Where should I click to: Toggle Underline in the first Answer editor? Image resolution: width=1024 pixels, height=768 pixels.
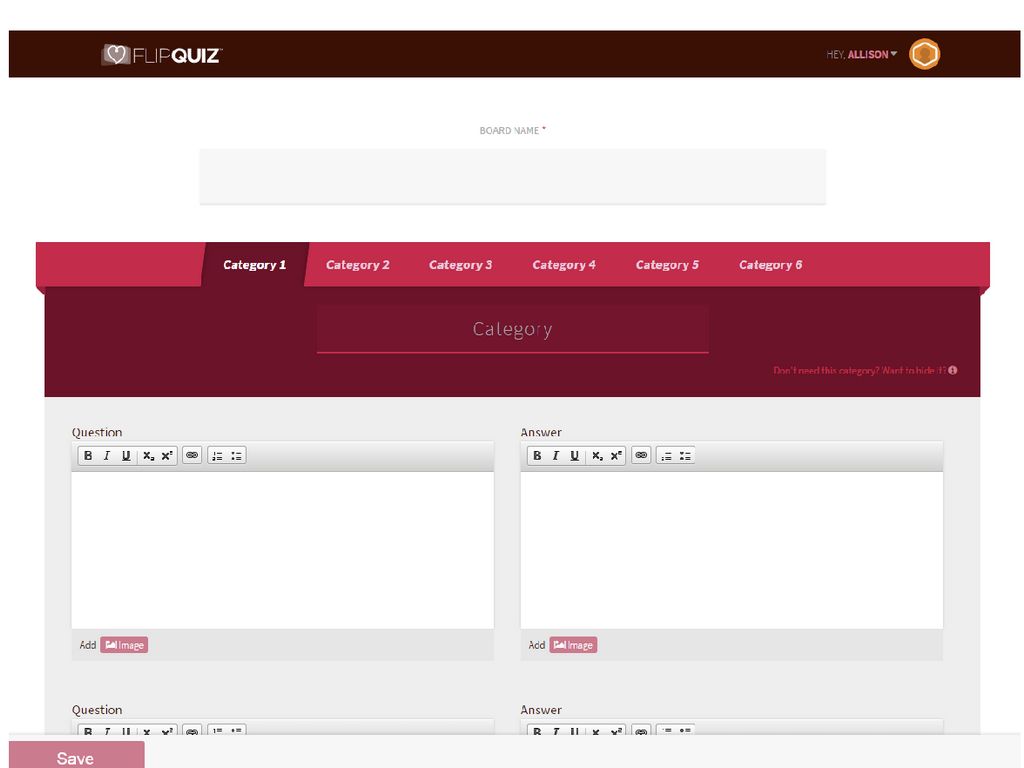575,456
